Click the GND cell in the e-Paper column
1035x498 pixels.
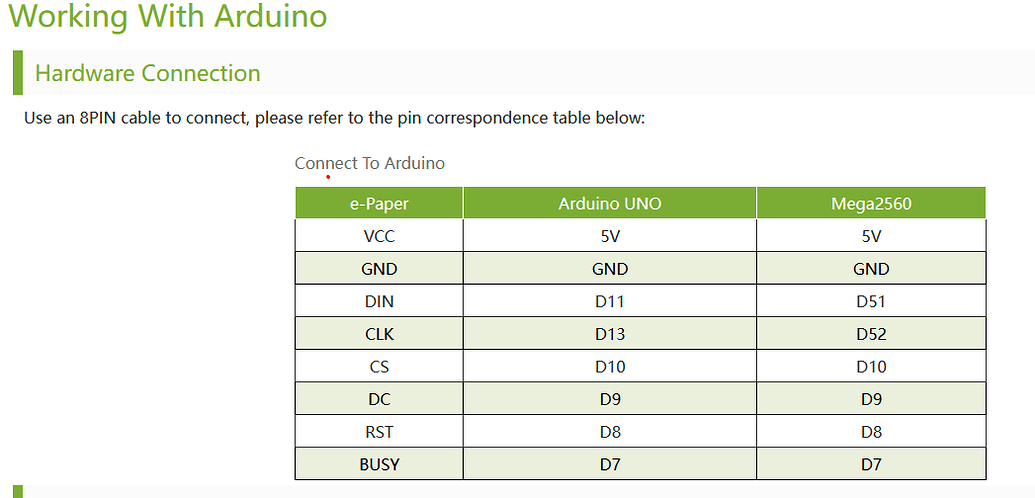pyautogui.click(x=379, y=269)
